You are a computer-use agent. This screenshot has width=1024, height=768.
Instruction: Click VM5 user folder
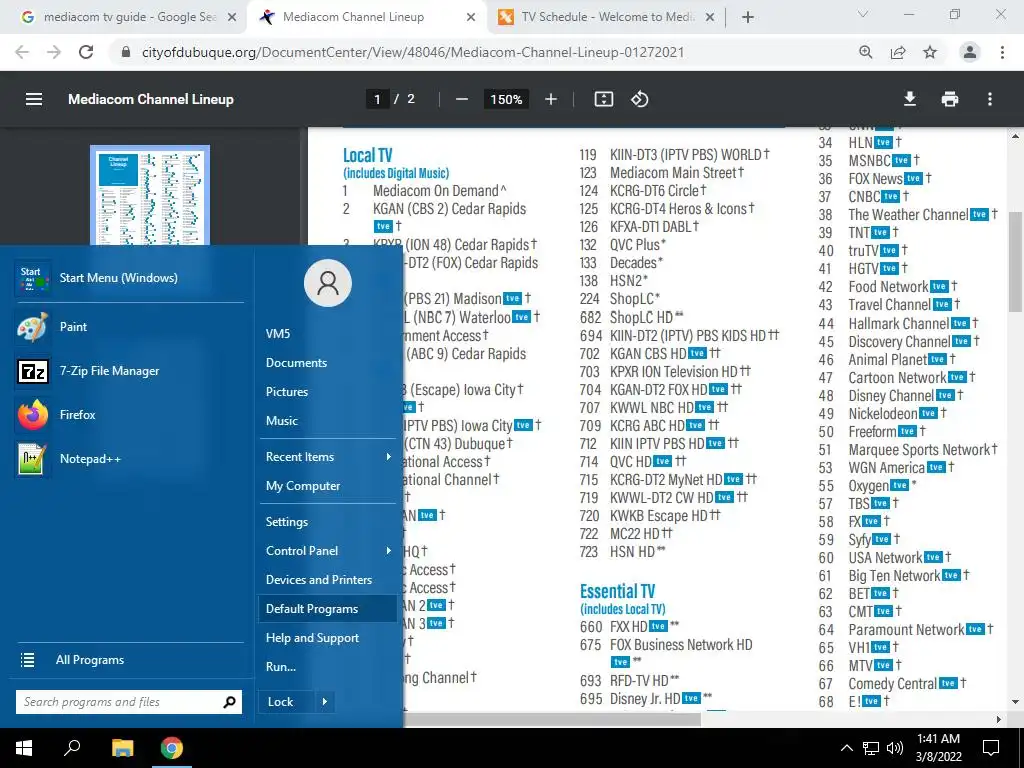[x=278, y=334]
